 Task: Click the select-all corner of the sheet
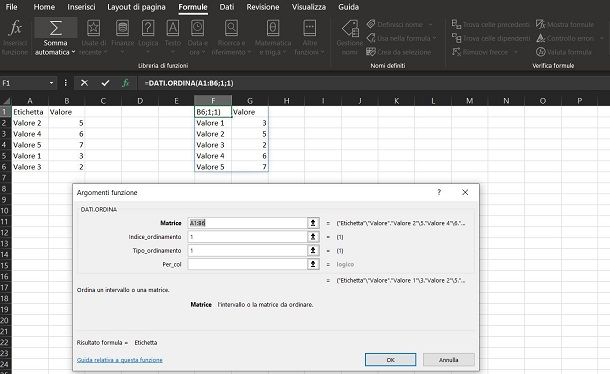pos(5,101)
